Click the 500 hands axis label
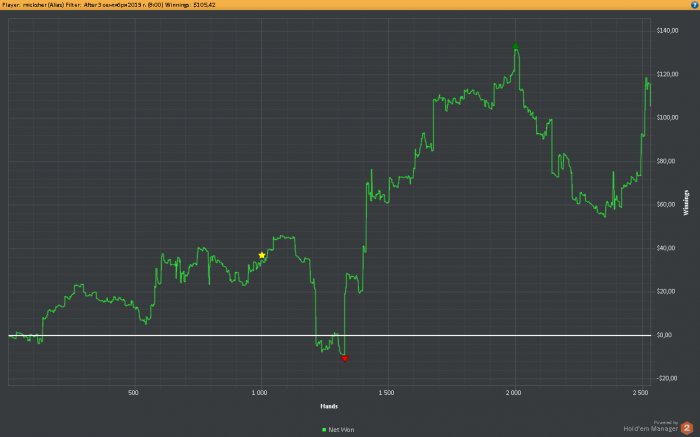The height and width of the screenshot is (437, 700). [133, 393]
